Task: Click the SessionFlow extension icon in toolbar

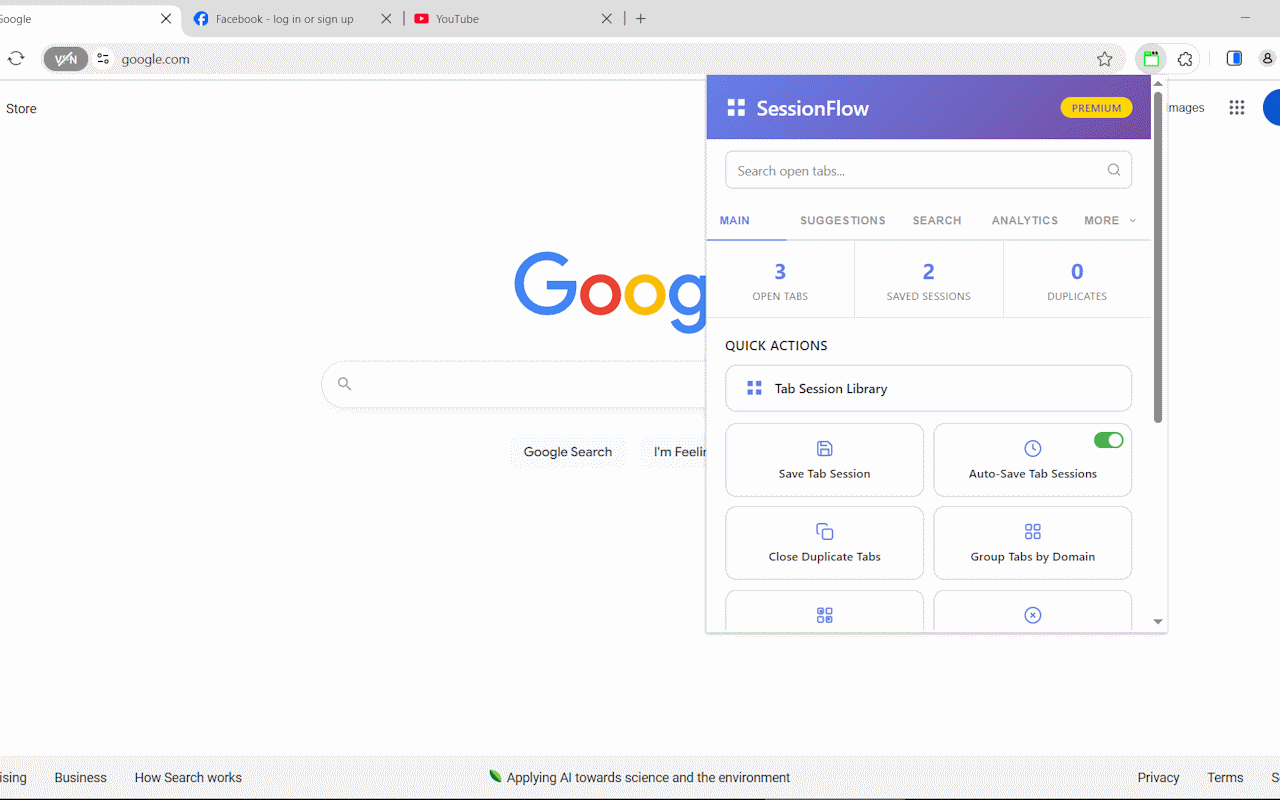Action: point(1151,59)
